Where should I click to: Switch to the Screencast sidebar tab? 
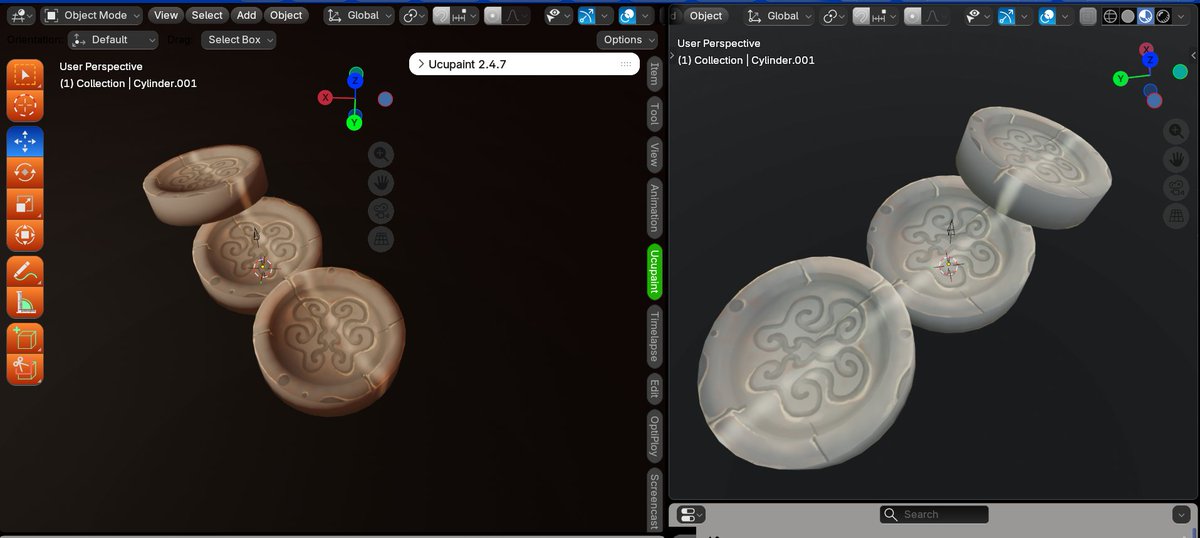654,501
